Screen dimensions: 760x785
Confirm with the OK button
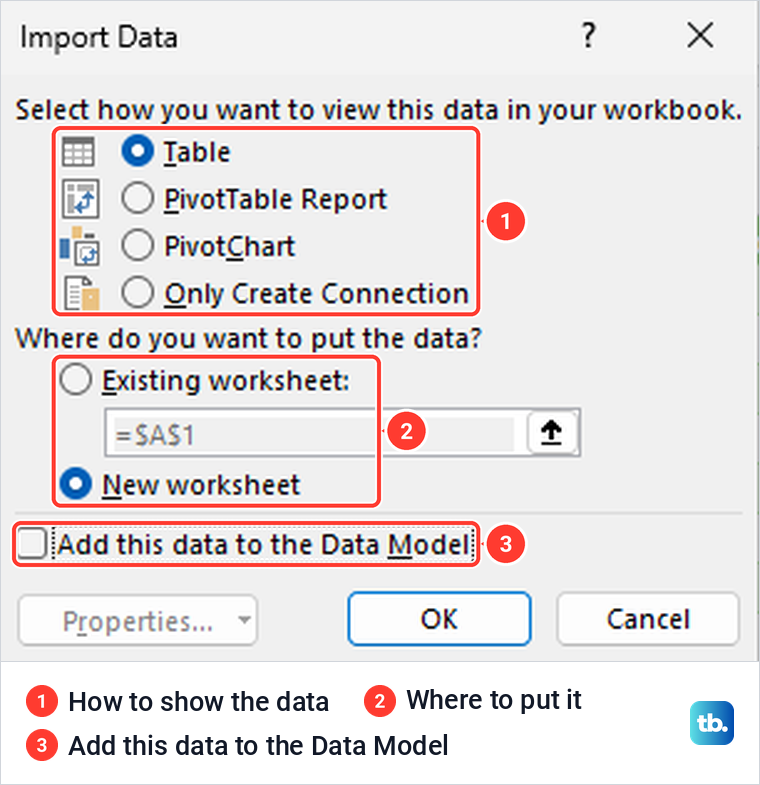pyautogui.click(x=439, y=619)
